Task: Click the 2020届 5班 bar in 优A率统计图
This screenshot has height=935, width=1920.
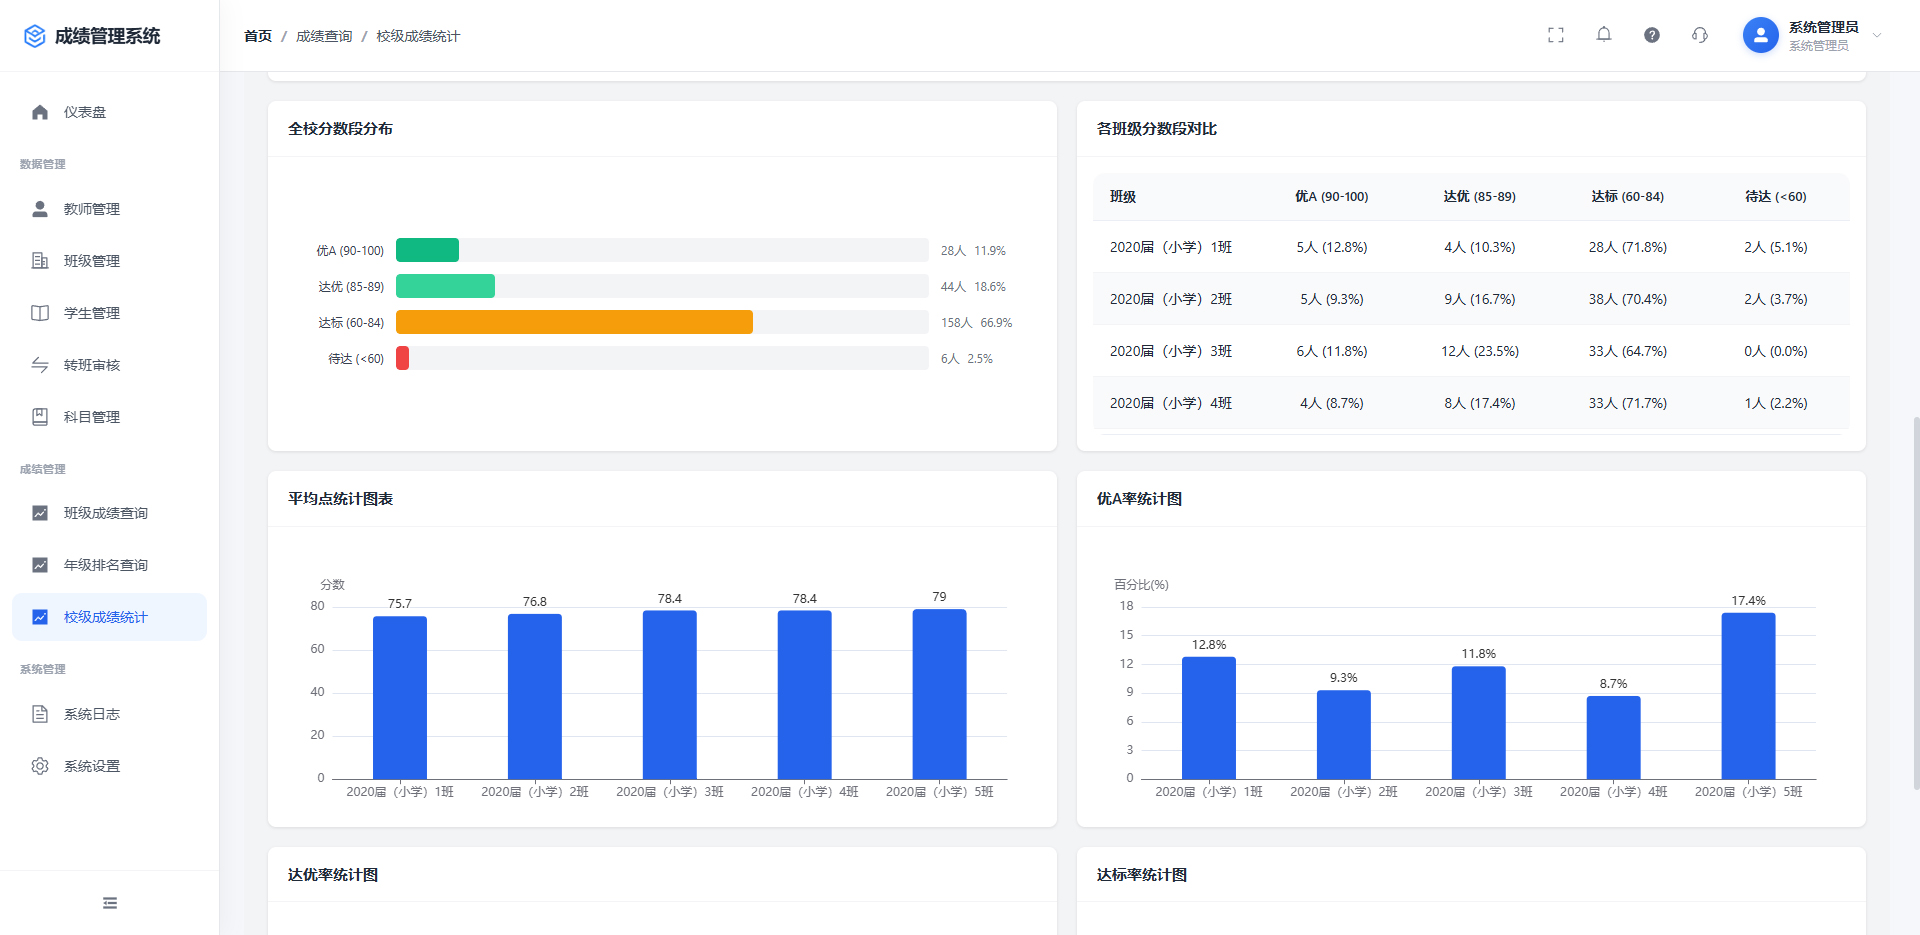Action: pos(1748,696)
